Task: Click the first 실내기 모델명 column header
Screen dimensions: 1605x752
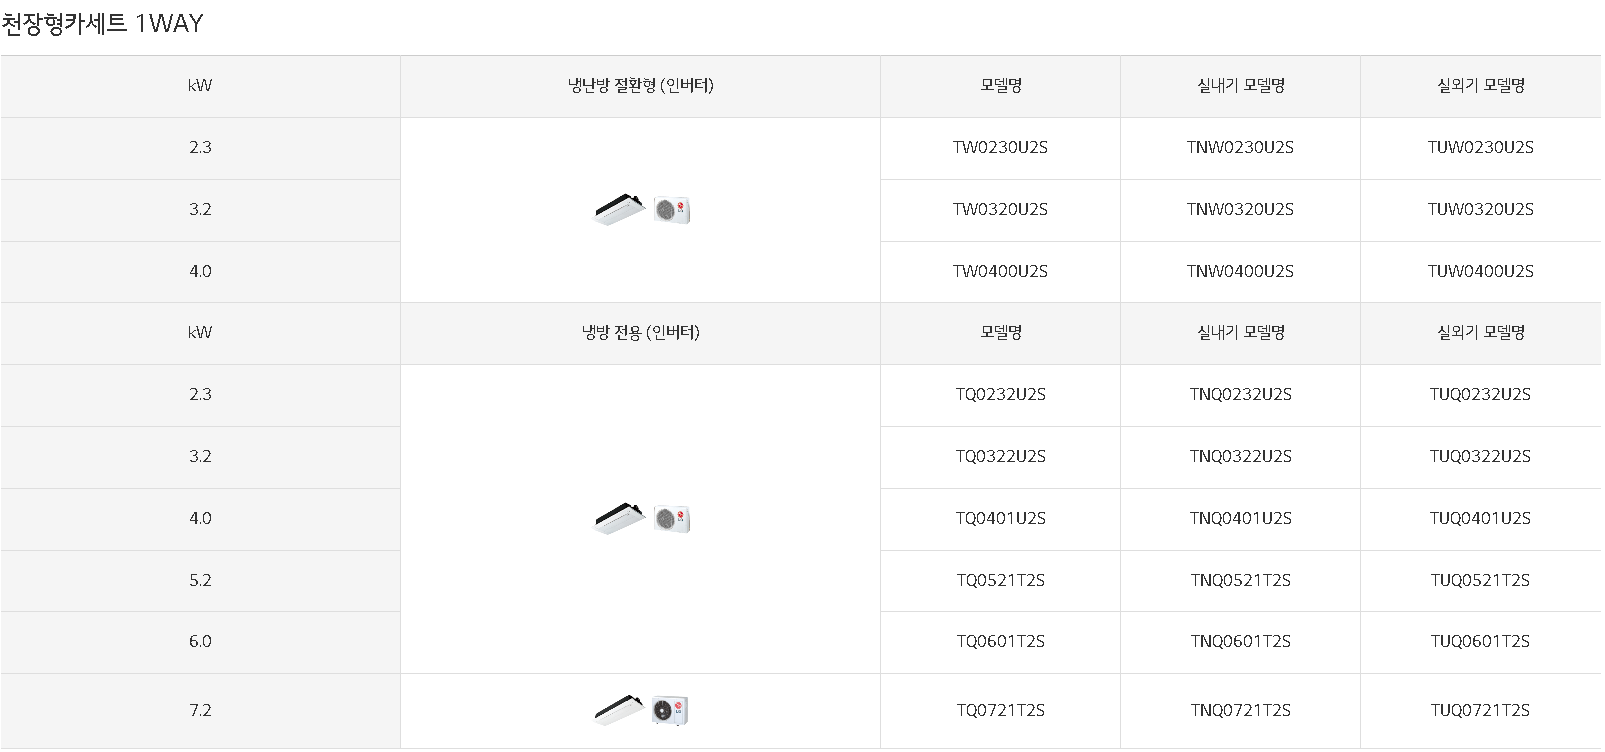Action: [x=1240, y=86]
